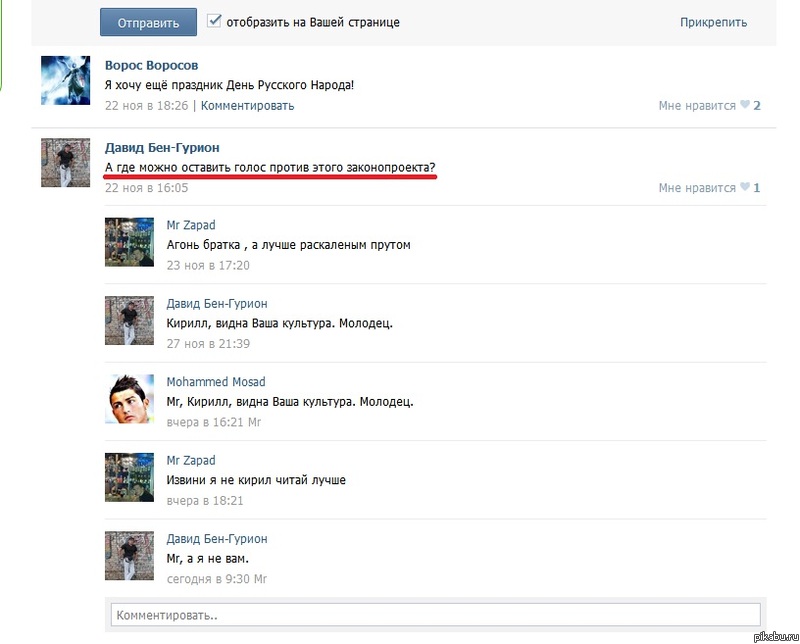800x644 pixels.
Task: Click the Отправить button
Action: pos(148,22)
